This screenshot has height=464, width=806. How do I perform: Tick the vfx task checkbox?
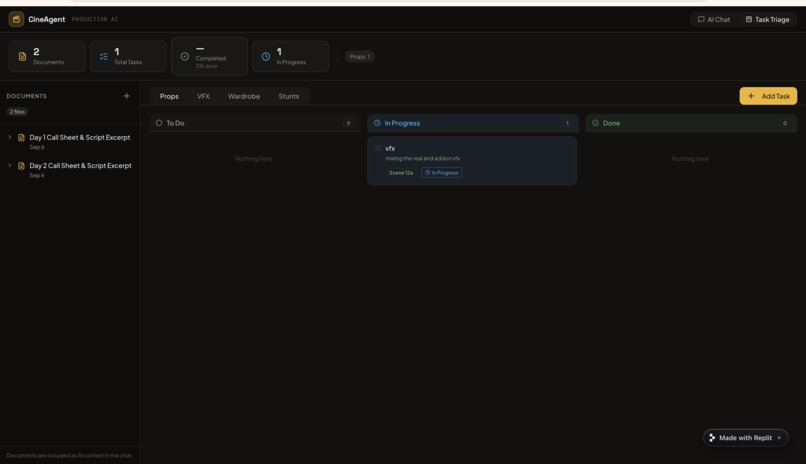click(377, 148)
